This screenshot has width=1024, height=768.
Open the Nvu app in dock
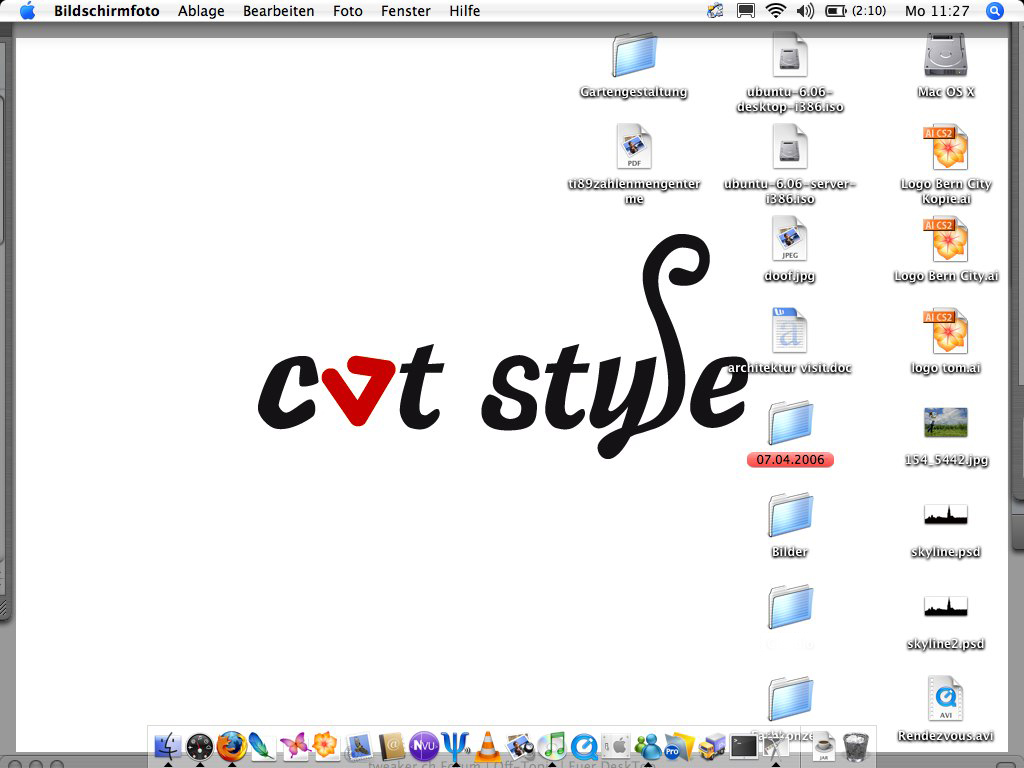(423, 746)
